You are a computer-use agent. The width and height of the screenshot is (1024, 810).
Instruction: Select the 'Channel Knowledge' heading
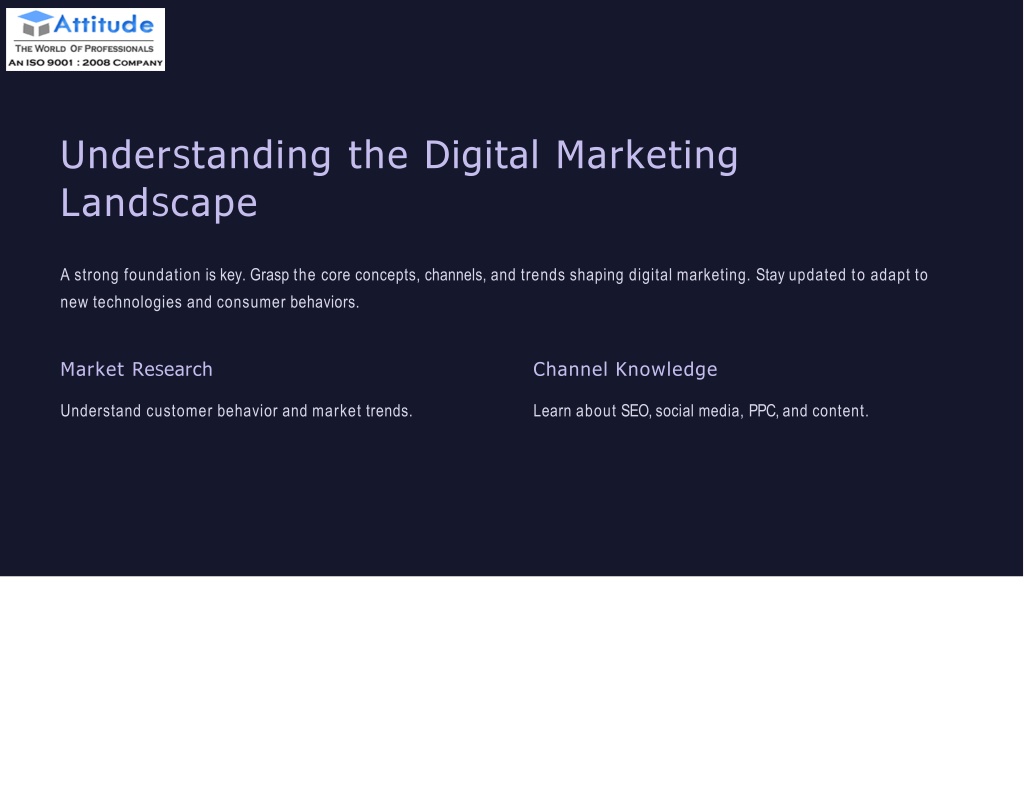coord(625,370)
